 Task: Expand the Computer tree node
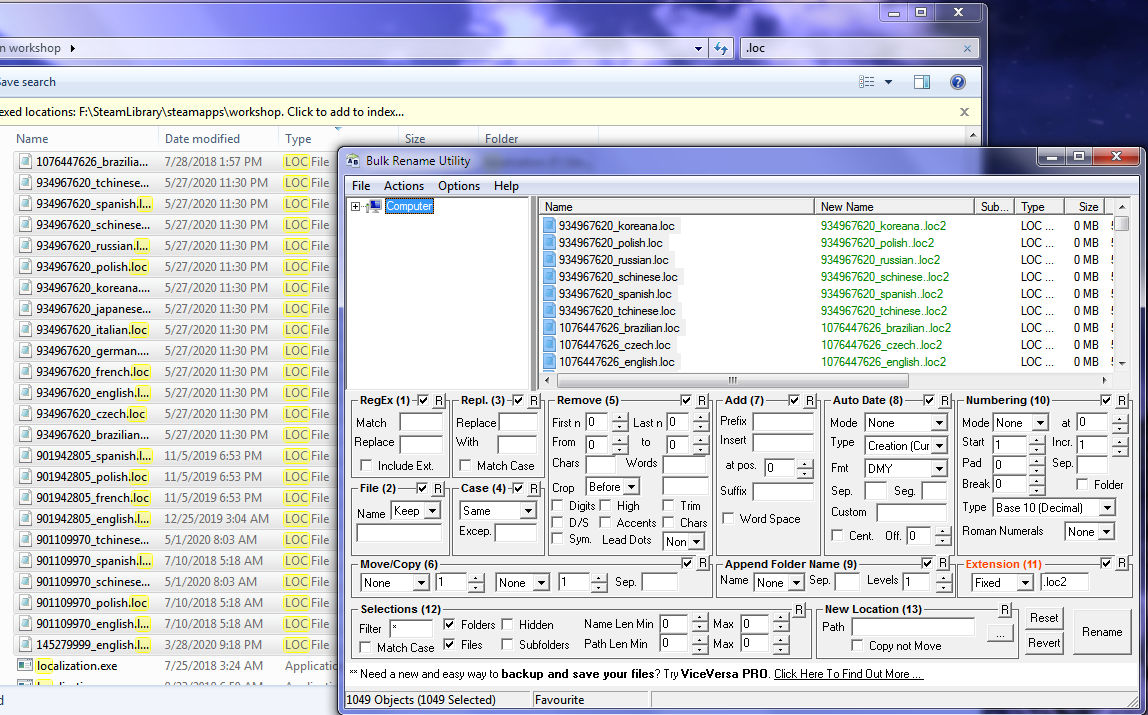(x=355, y=206)
